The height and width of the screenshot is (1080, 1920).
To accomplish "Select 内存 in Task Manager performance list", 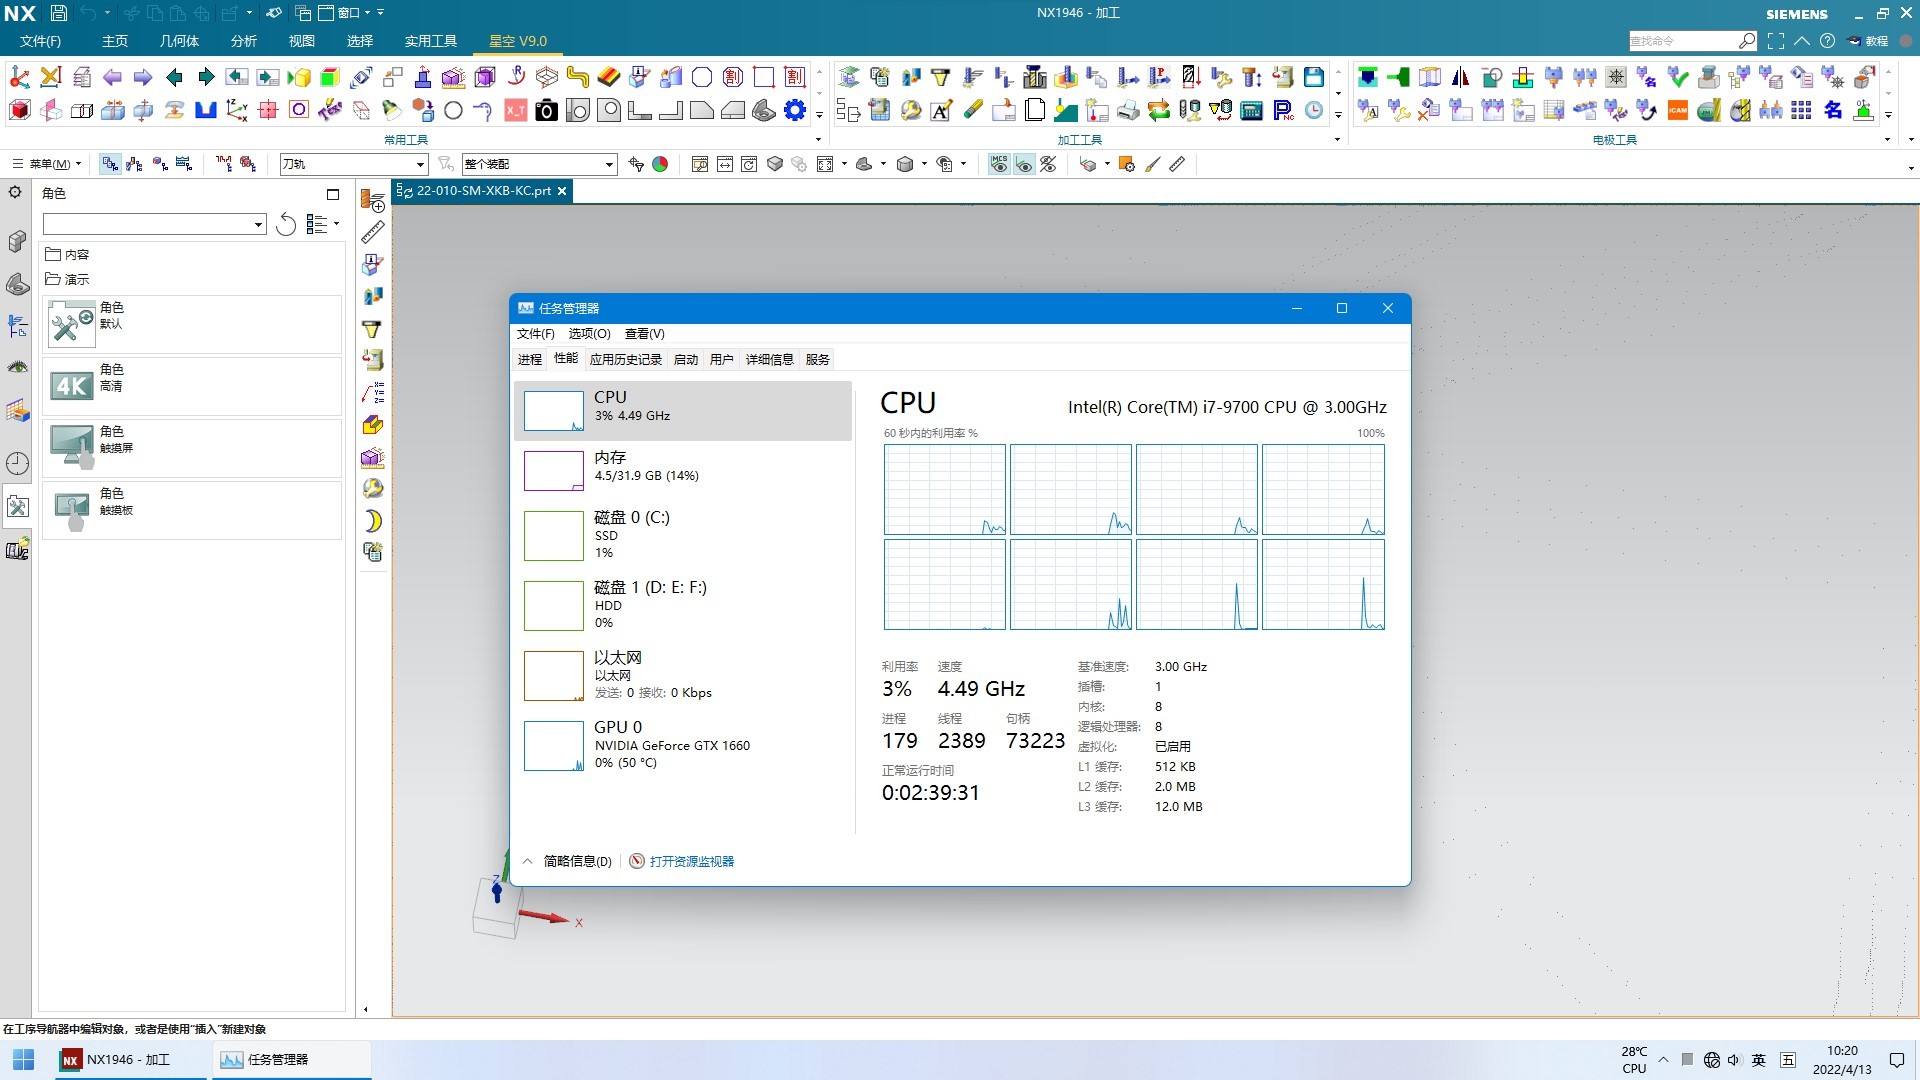I will (683, 470).
